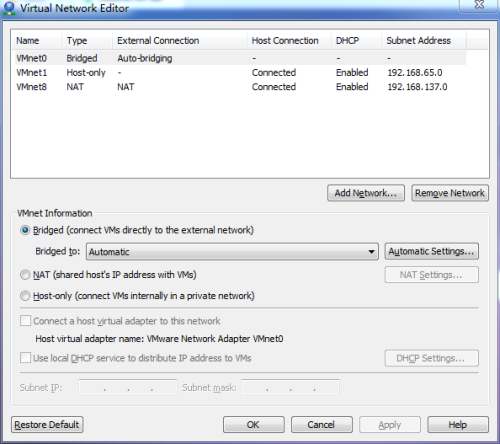
Task: Select the NAT shared host's IP option
Action: point(25,275)
